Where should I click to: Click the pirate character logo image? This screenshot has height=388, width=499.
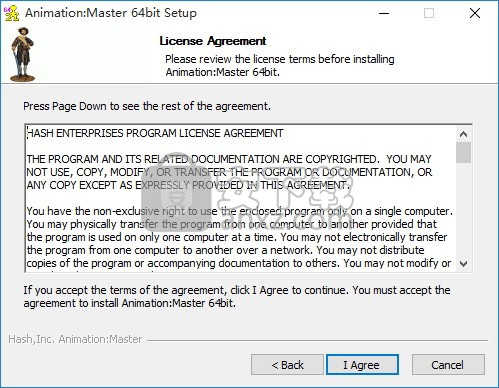[22, 54]
